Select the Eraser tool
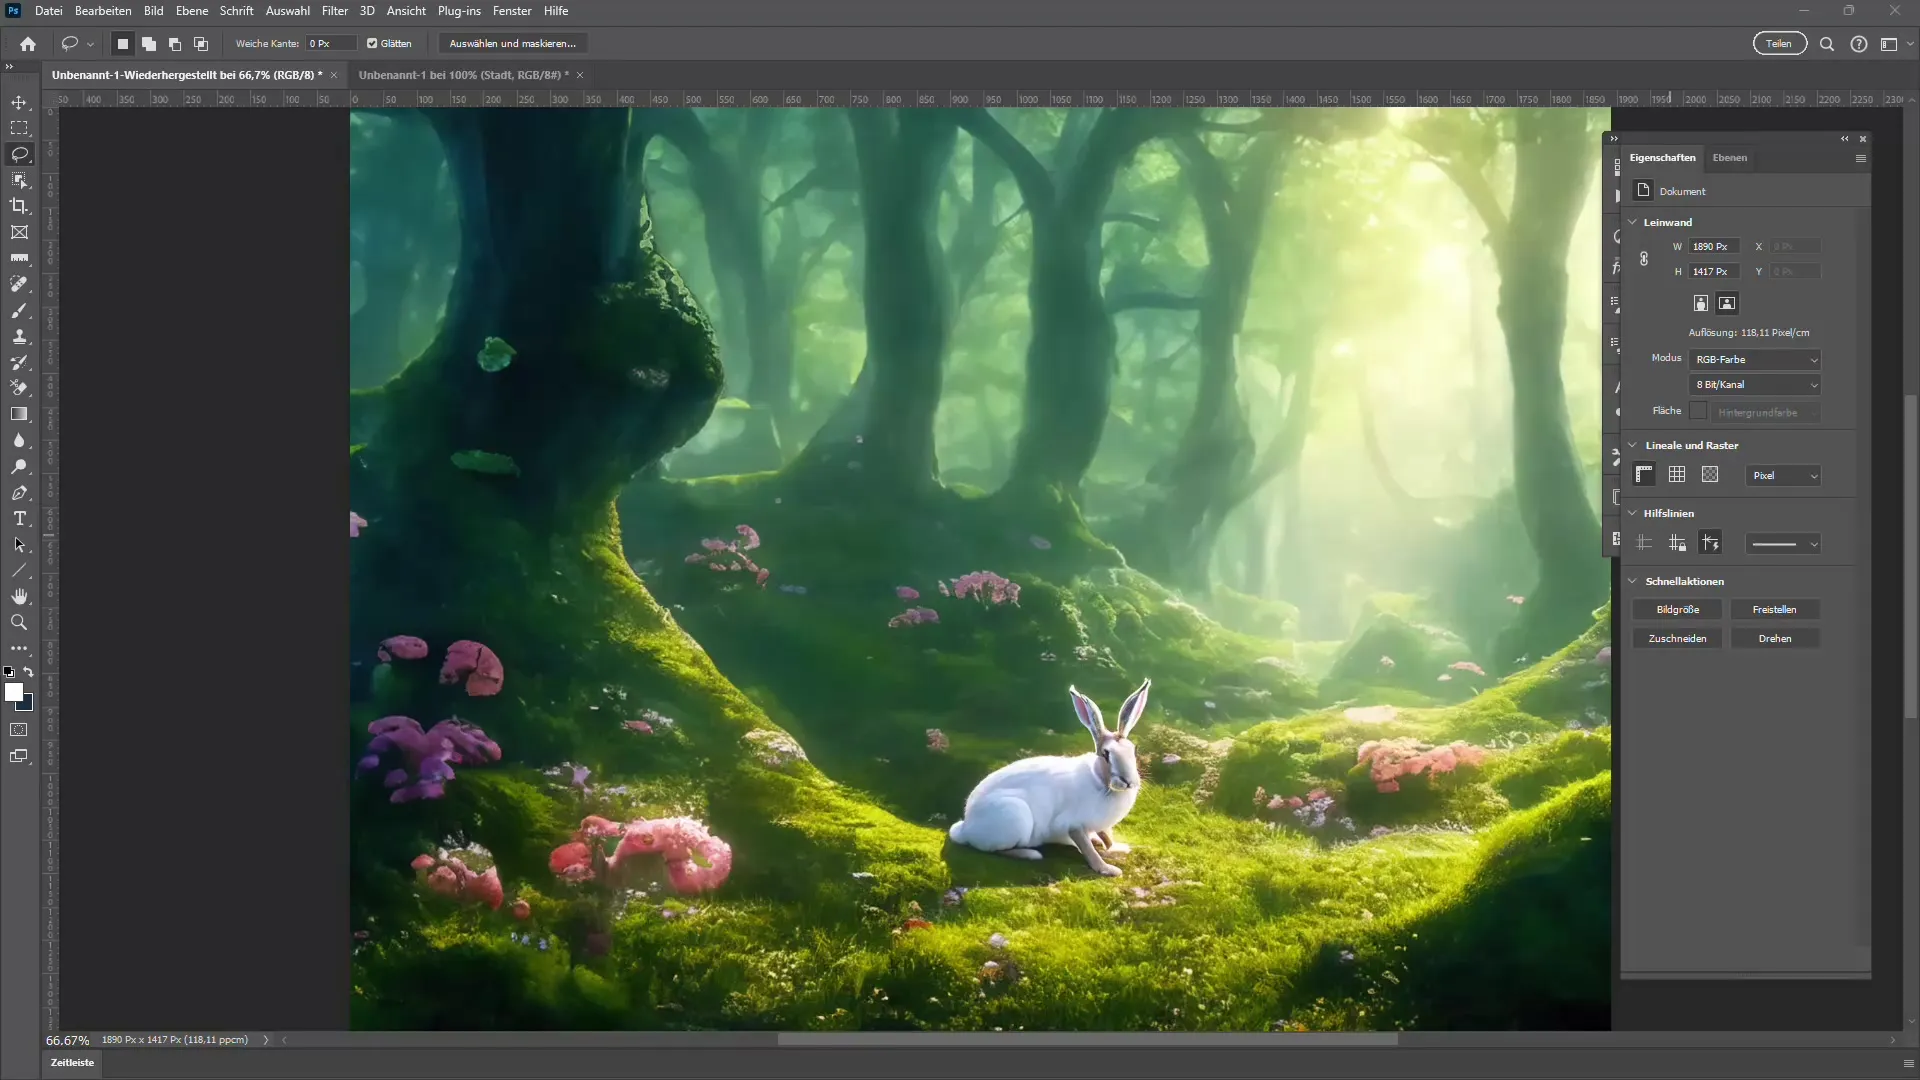Viewport: 1920px width, 1080px height. click(19, 388)
